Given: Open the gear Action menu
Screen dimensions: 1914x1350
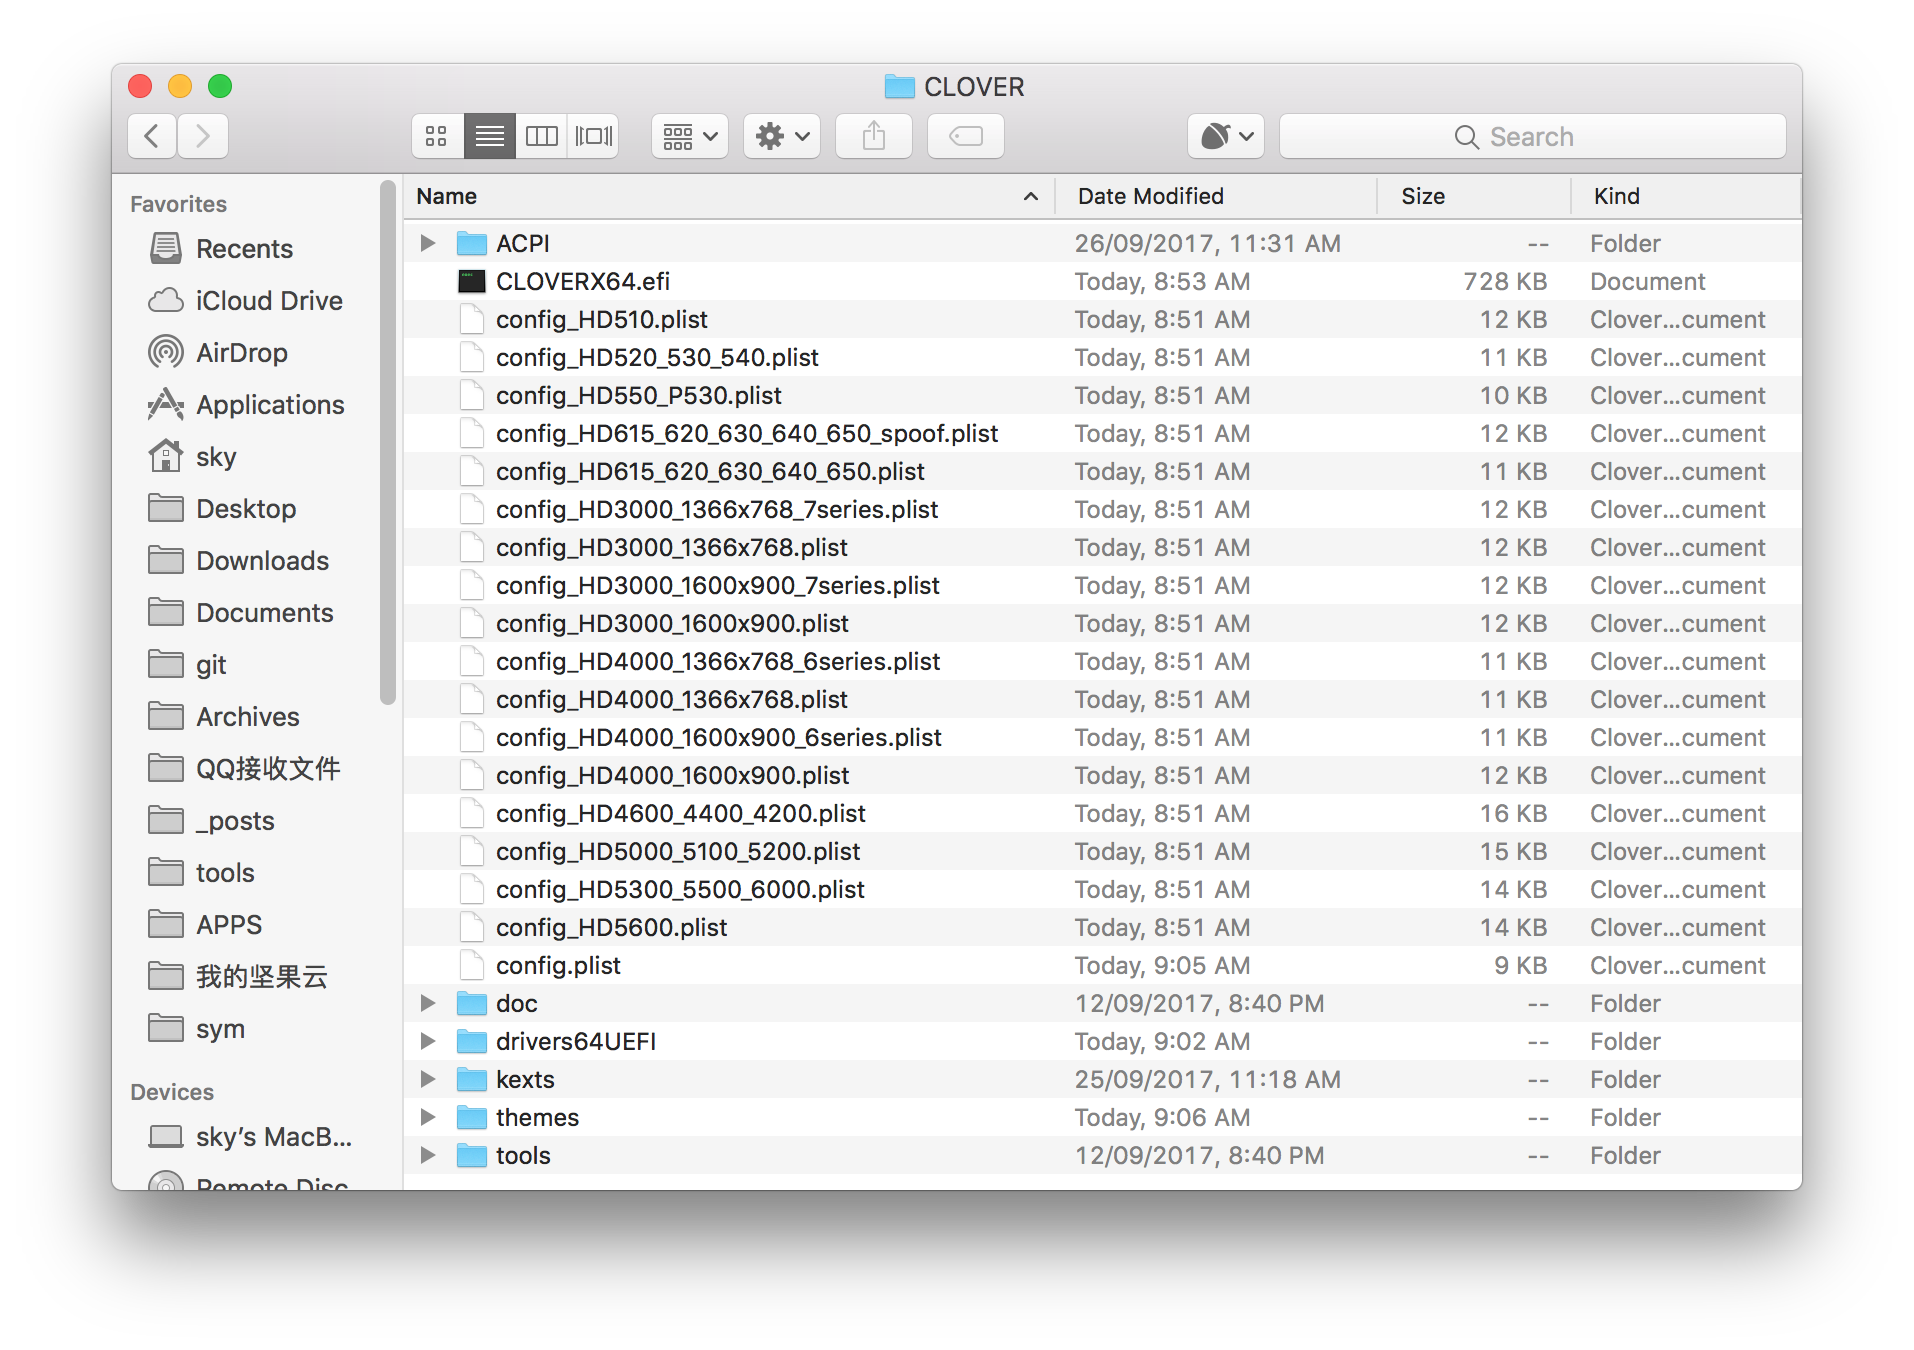Looking at the screenshot, I should pos(782,136).
